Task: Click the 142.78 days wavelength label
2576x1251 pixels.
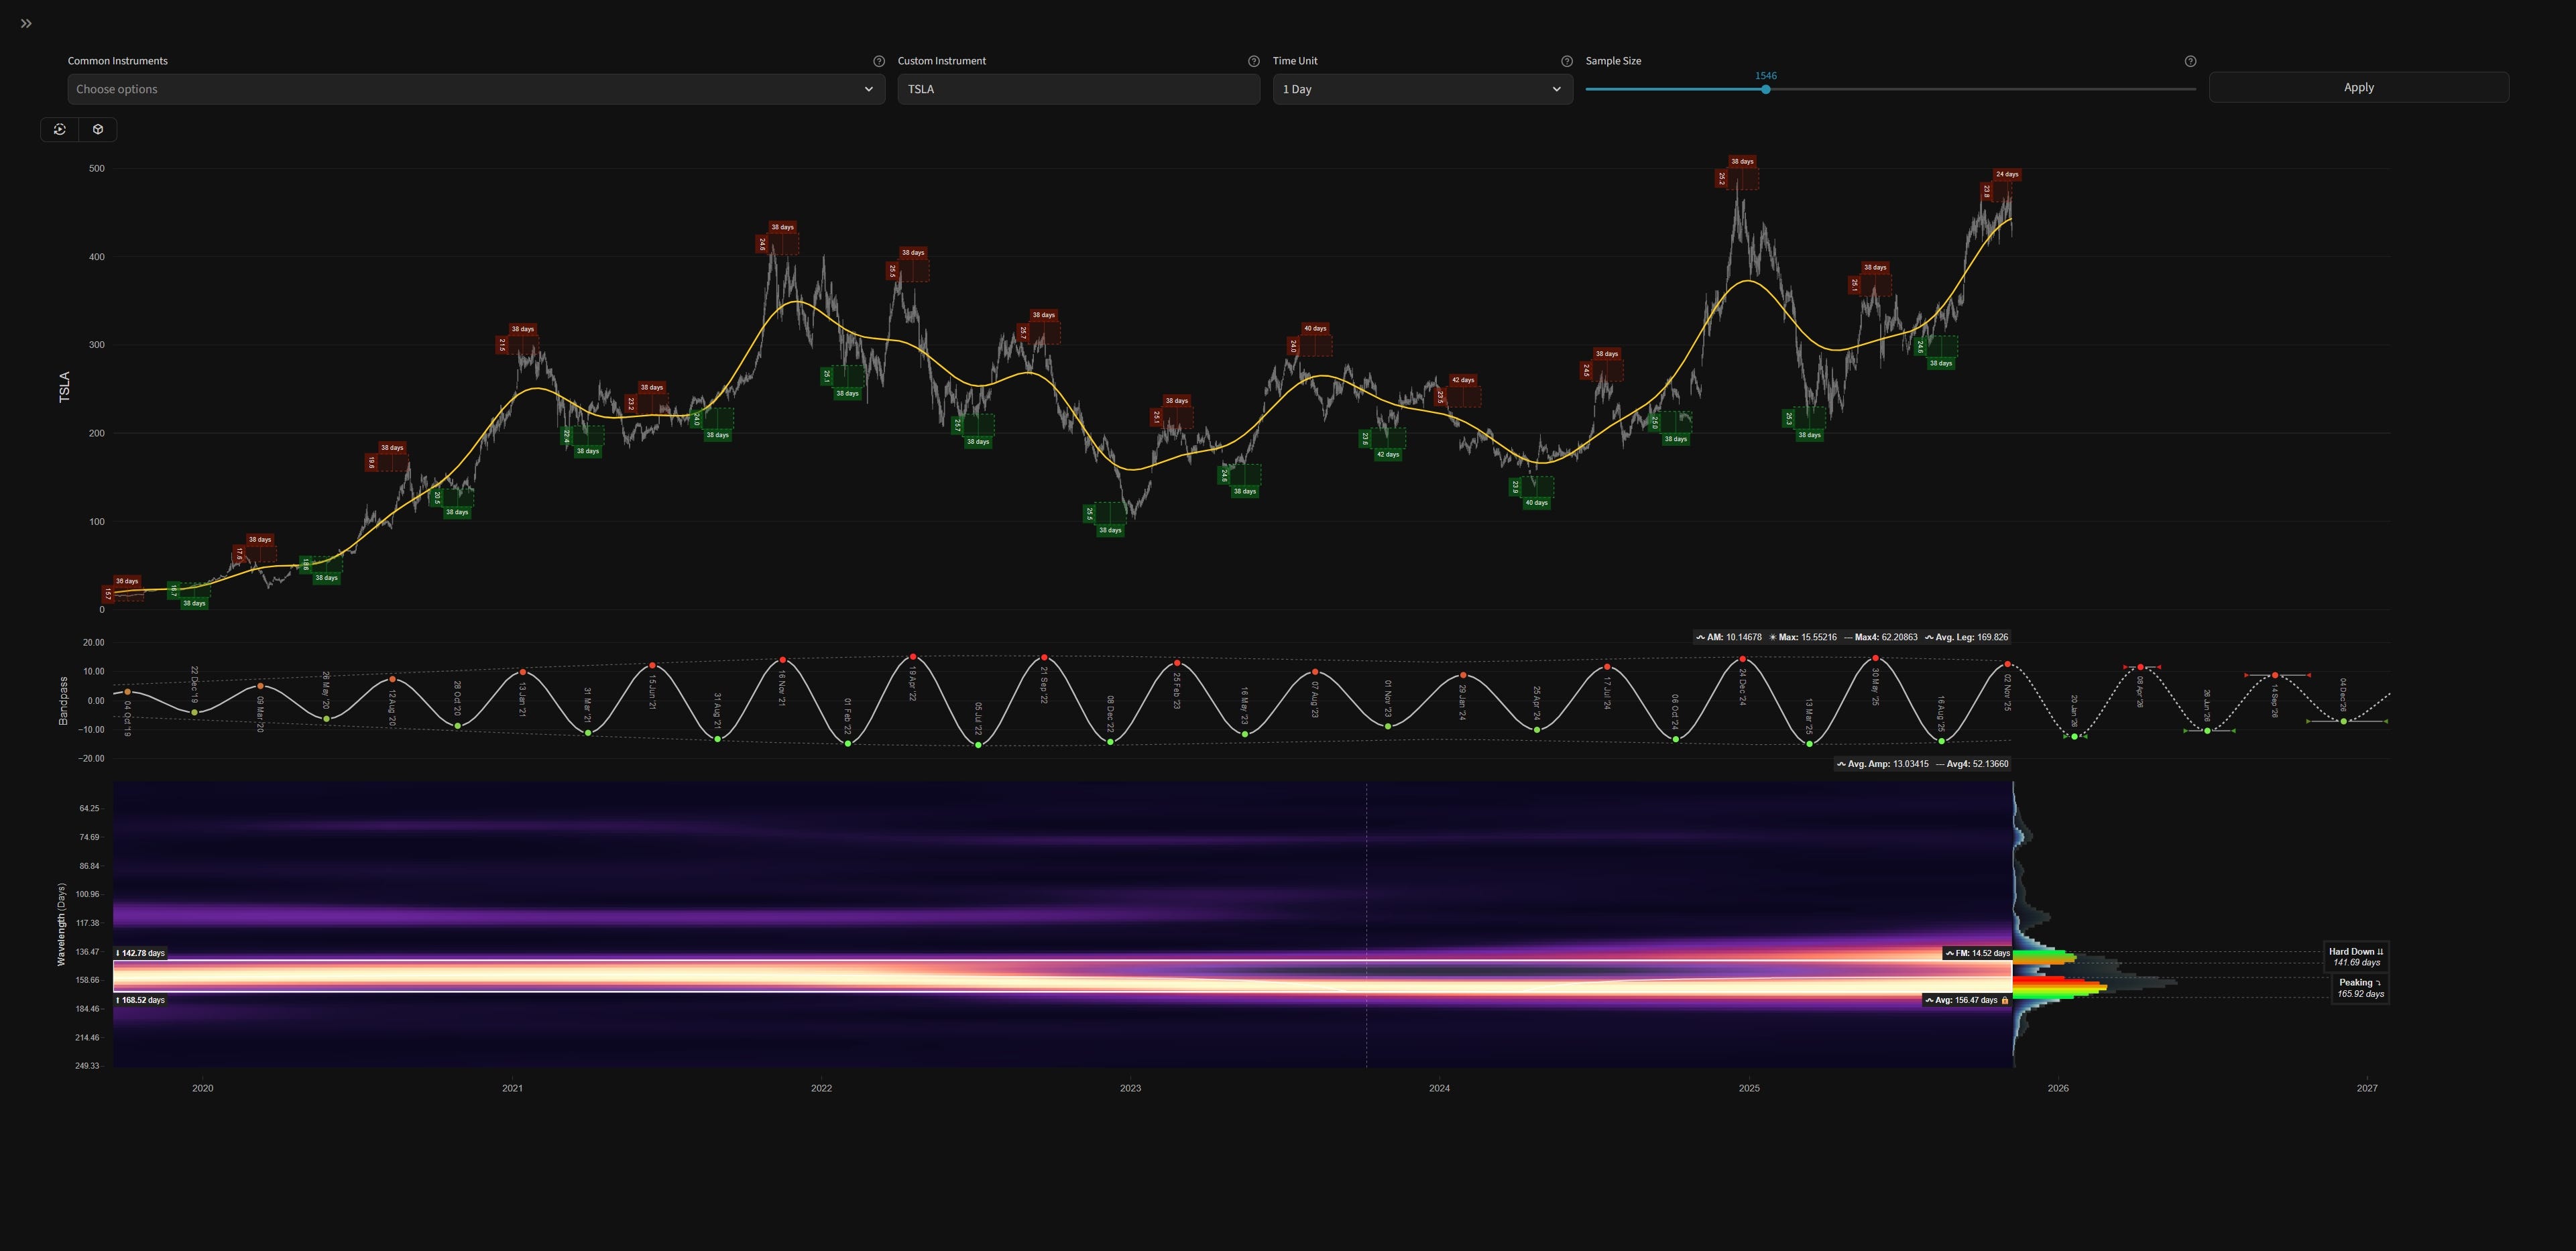Action: tap(141, 953)
